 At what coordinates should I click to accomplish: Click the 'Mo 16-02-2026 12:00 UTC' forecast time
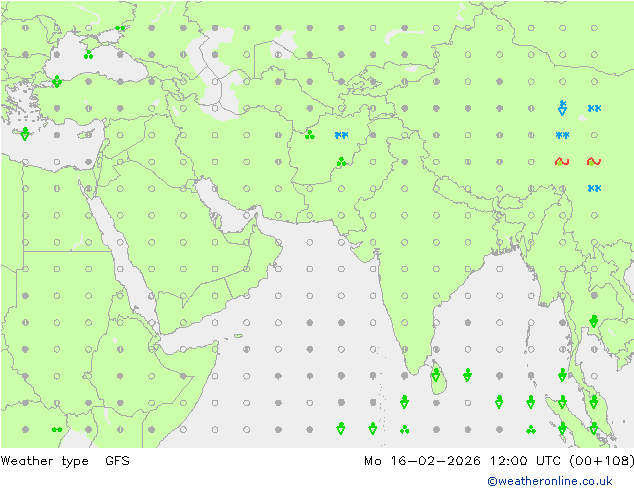(x=463, y=461)
